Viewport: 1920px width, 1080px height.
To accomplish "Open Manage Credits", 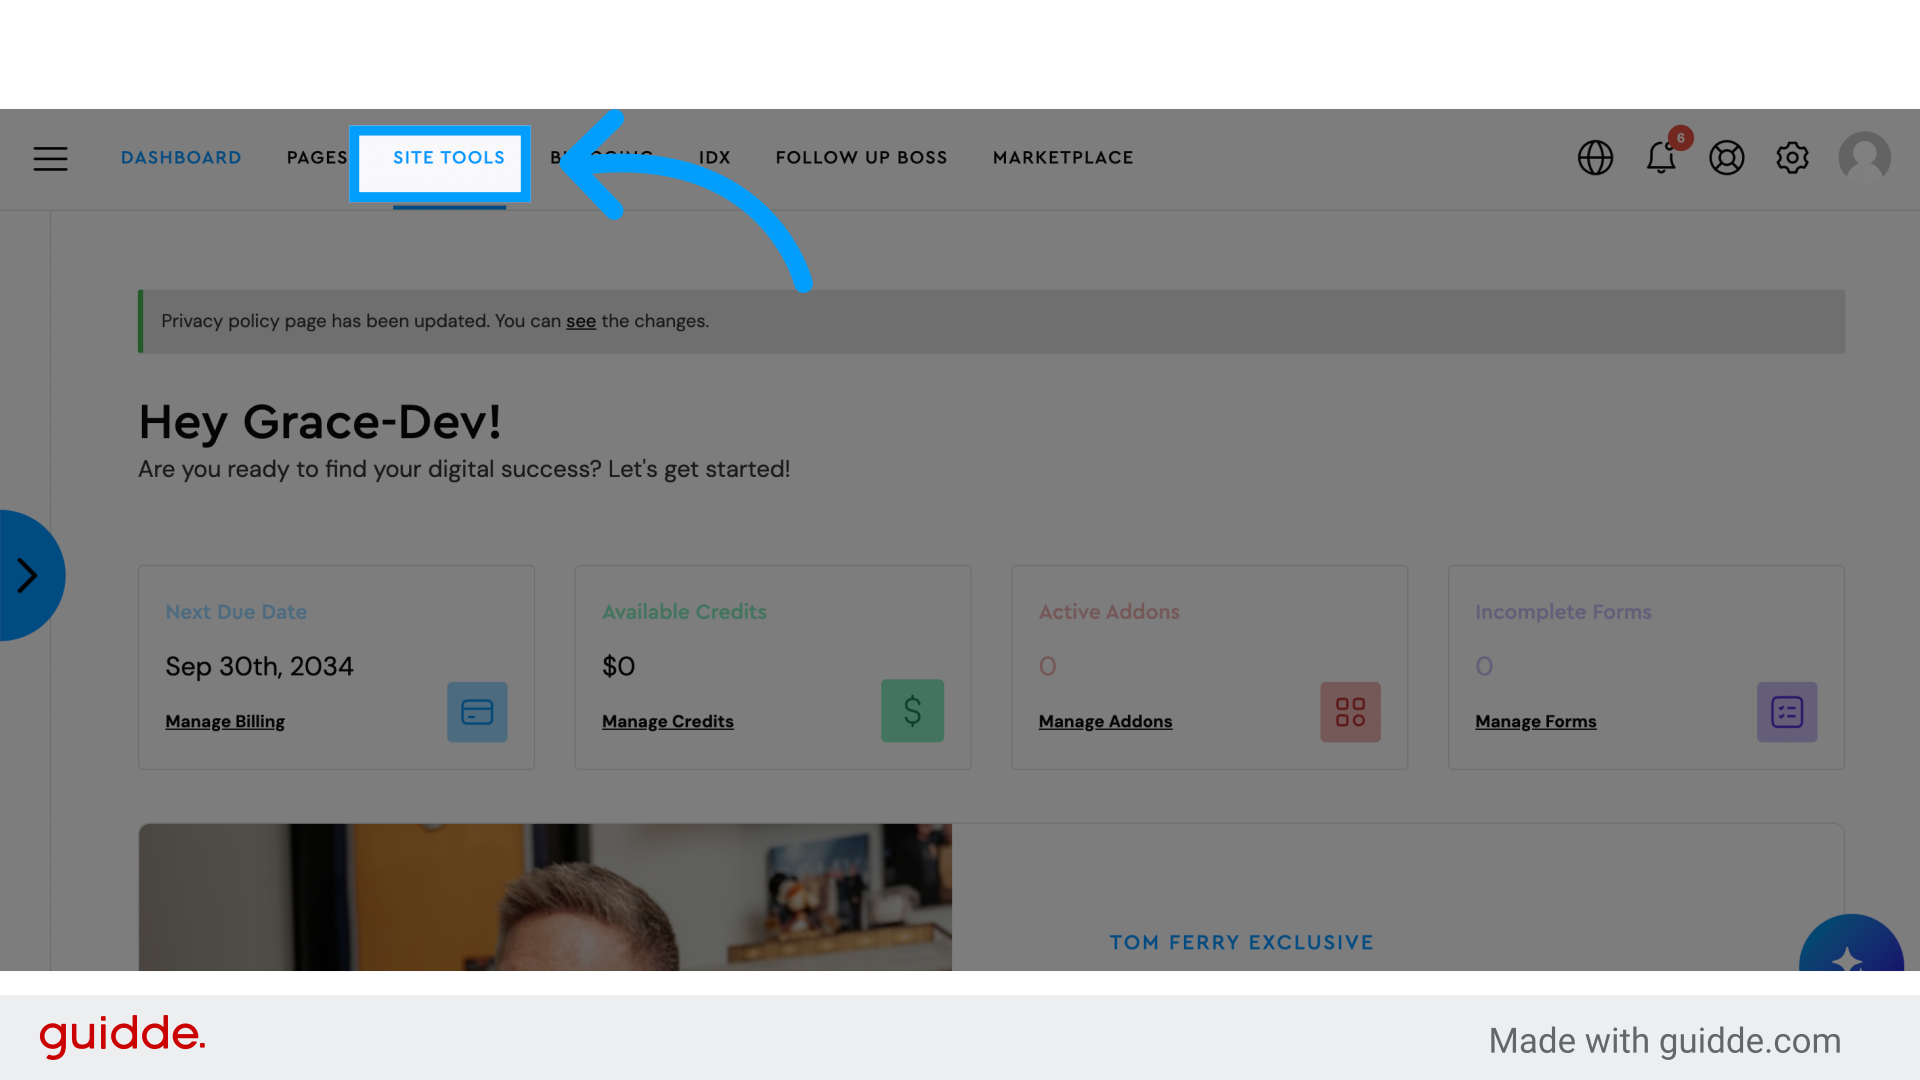I will (667, 721).
